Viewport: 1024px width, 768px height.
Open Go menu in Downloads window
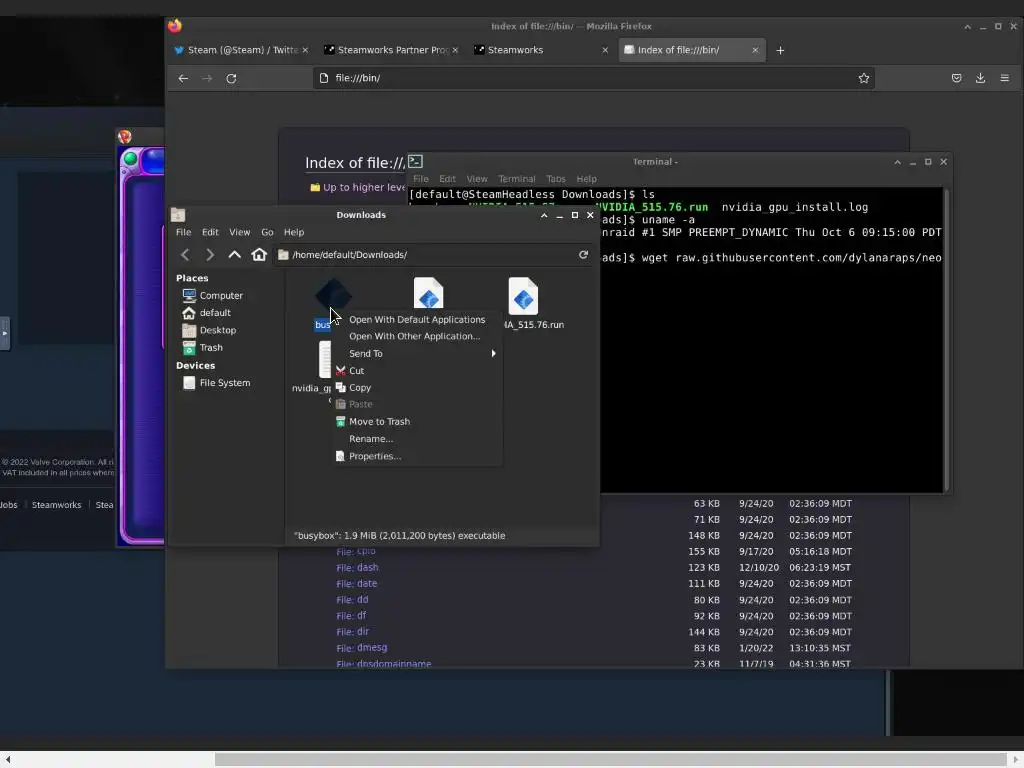pos(267,232)
